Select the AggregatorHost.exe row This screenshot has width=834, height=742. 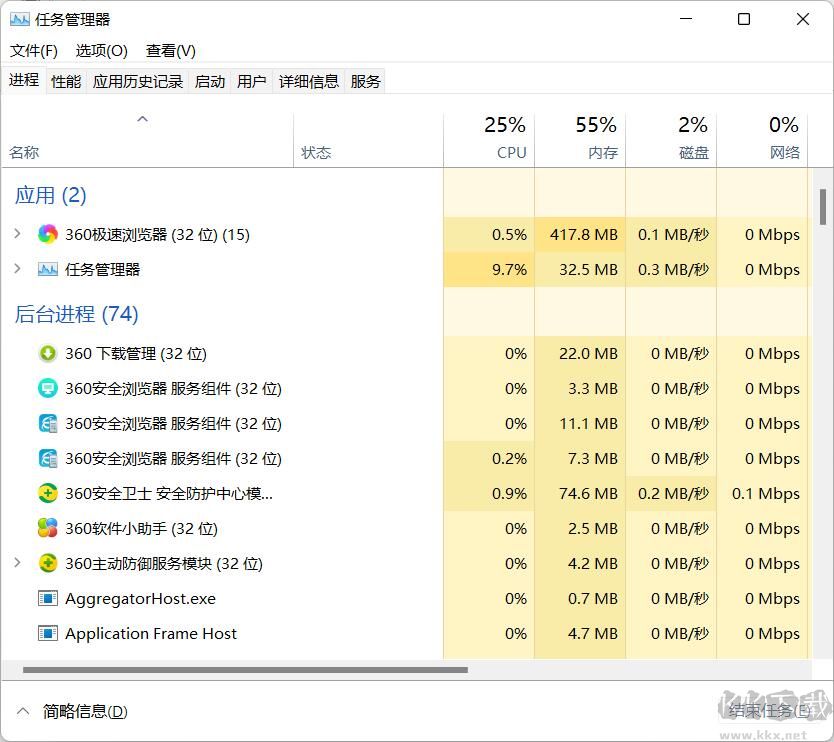(407, 598)
